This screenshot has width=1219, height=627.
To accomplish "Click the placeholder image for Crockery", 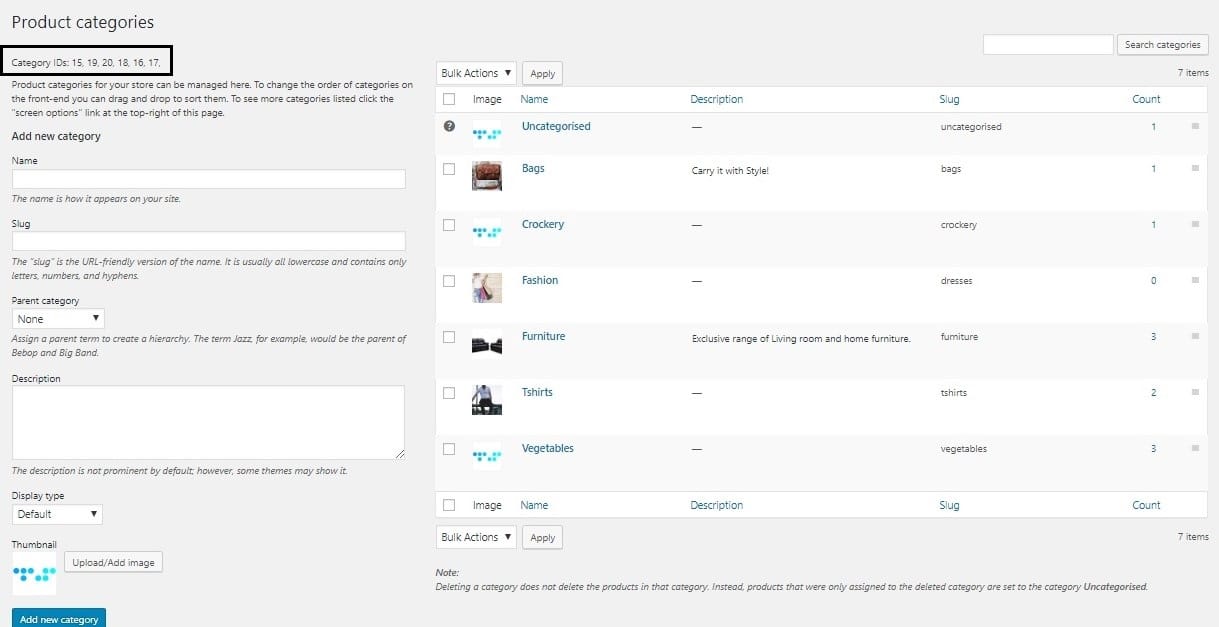I will (486, 232).
